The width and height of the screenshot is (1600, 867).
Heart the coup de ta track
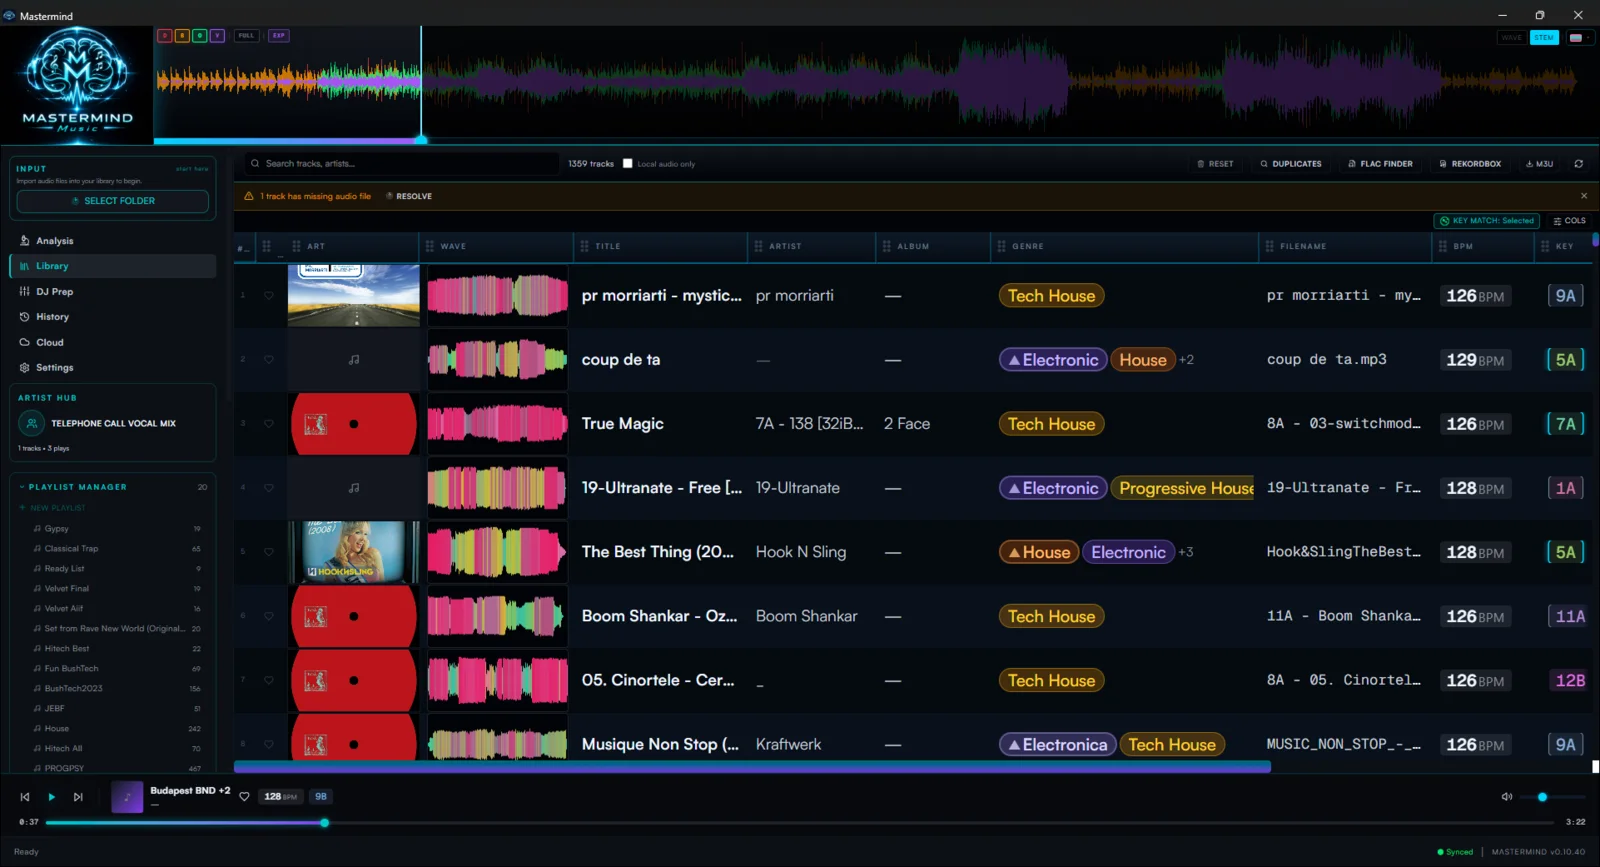269,360
